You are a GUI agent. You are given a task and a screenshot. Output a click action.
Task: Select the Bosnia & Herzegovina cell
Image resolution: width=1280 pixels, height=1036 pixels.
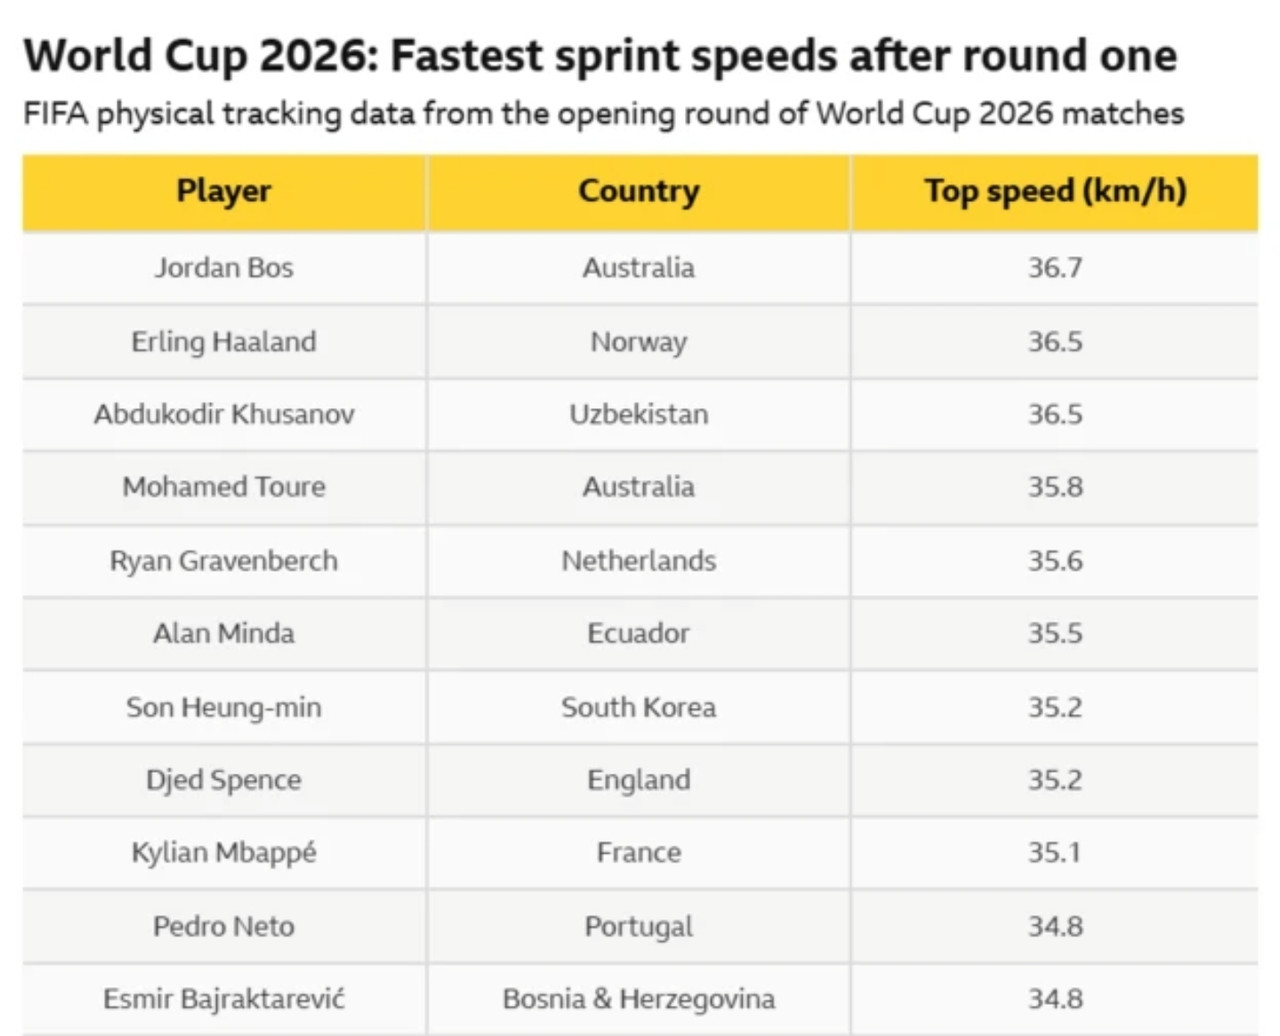639,999
